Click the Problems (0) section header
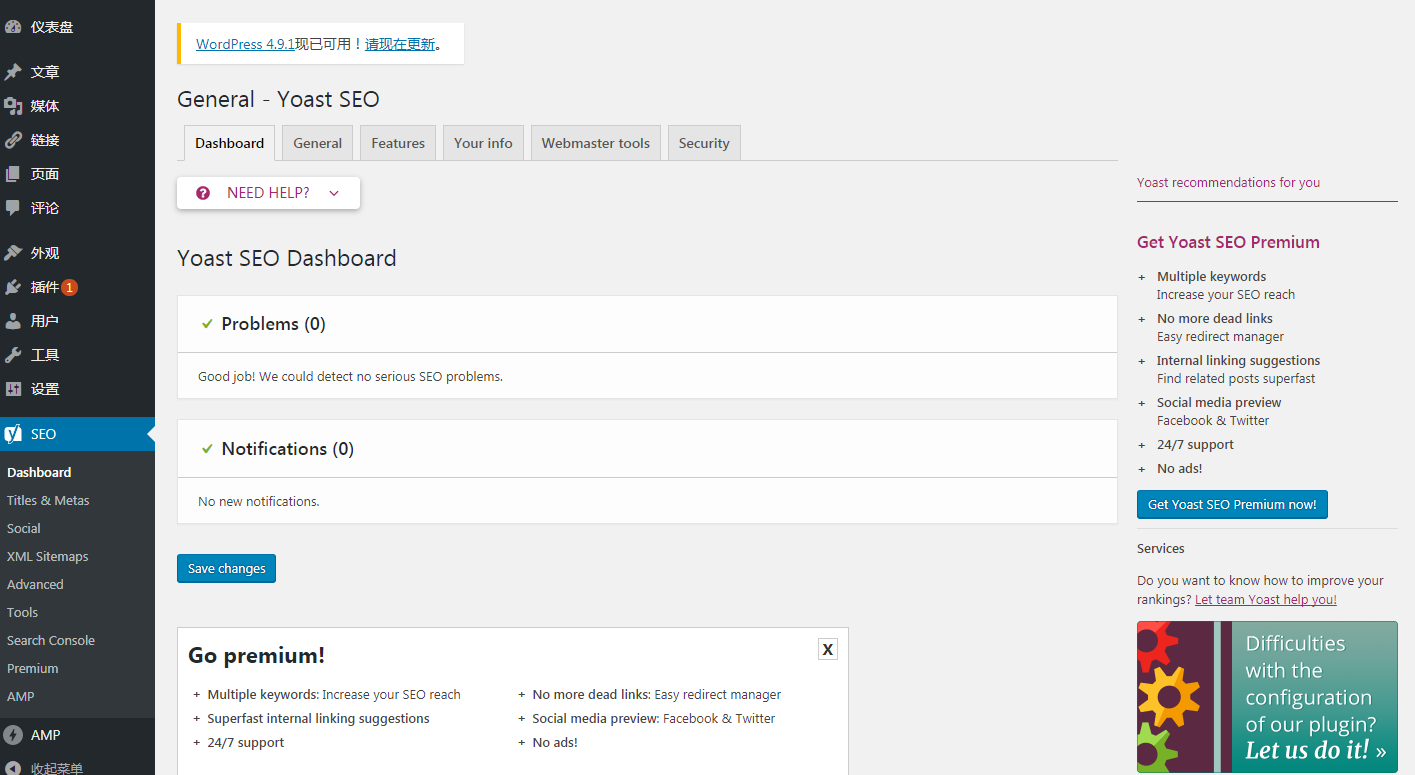 [647, 324]
